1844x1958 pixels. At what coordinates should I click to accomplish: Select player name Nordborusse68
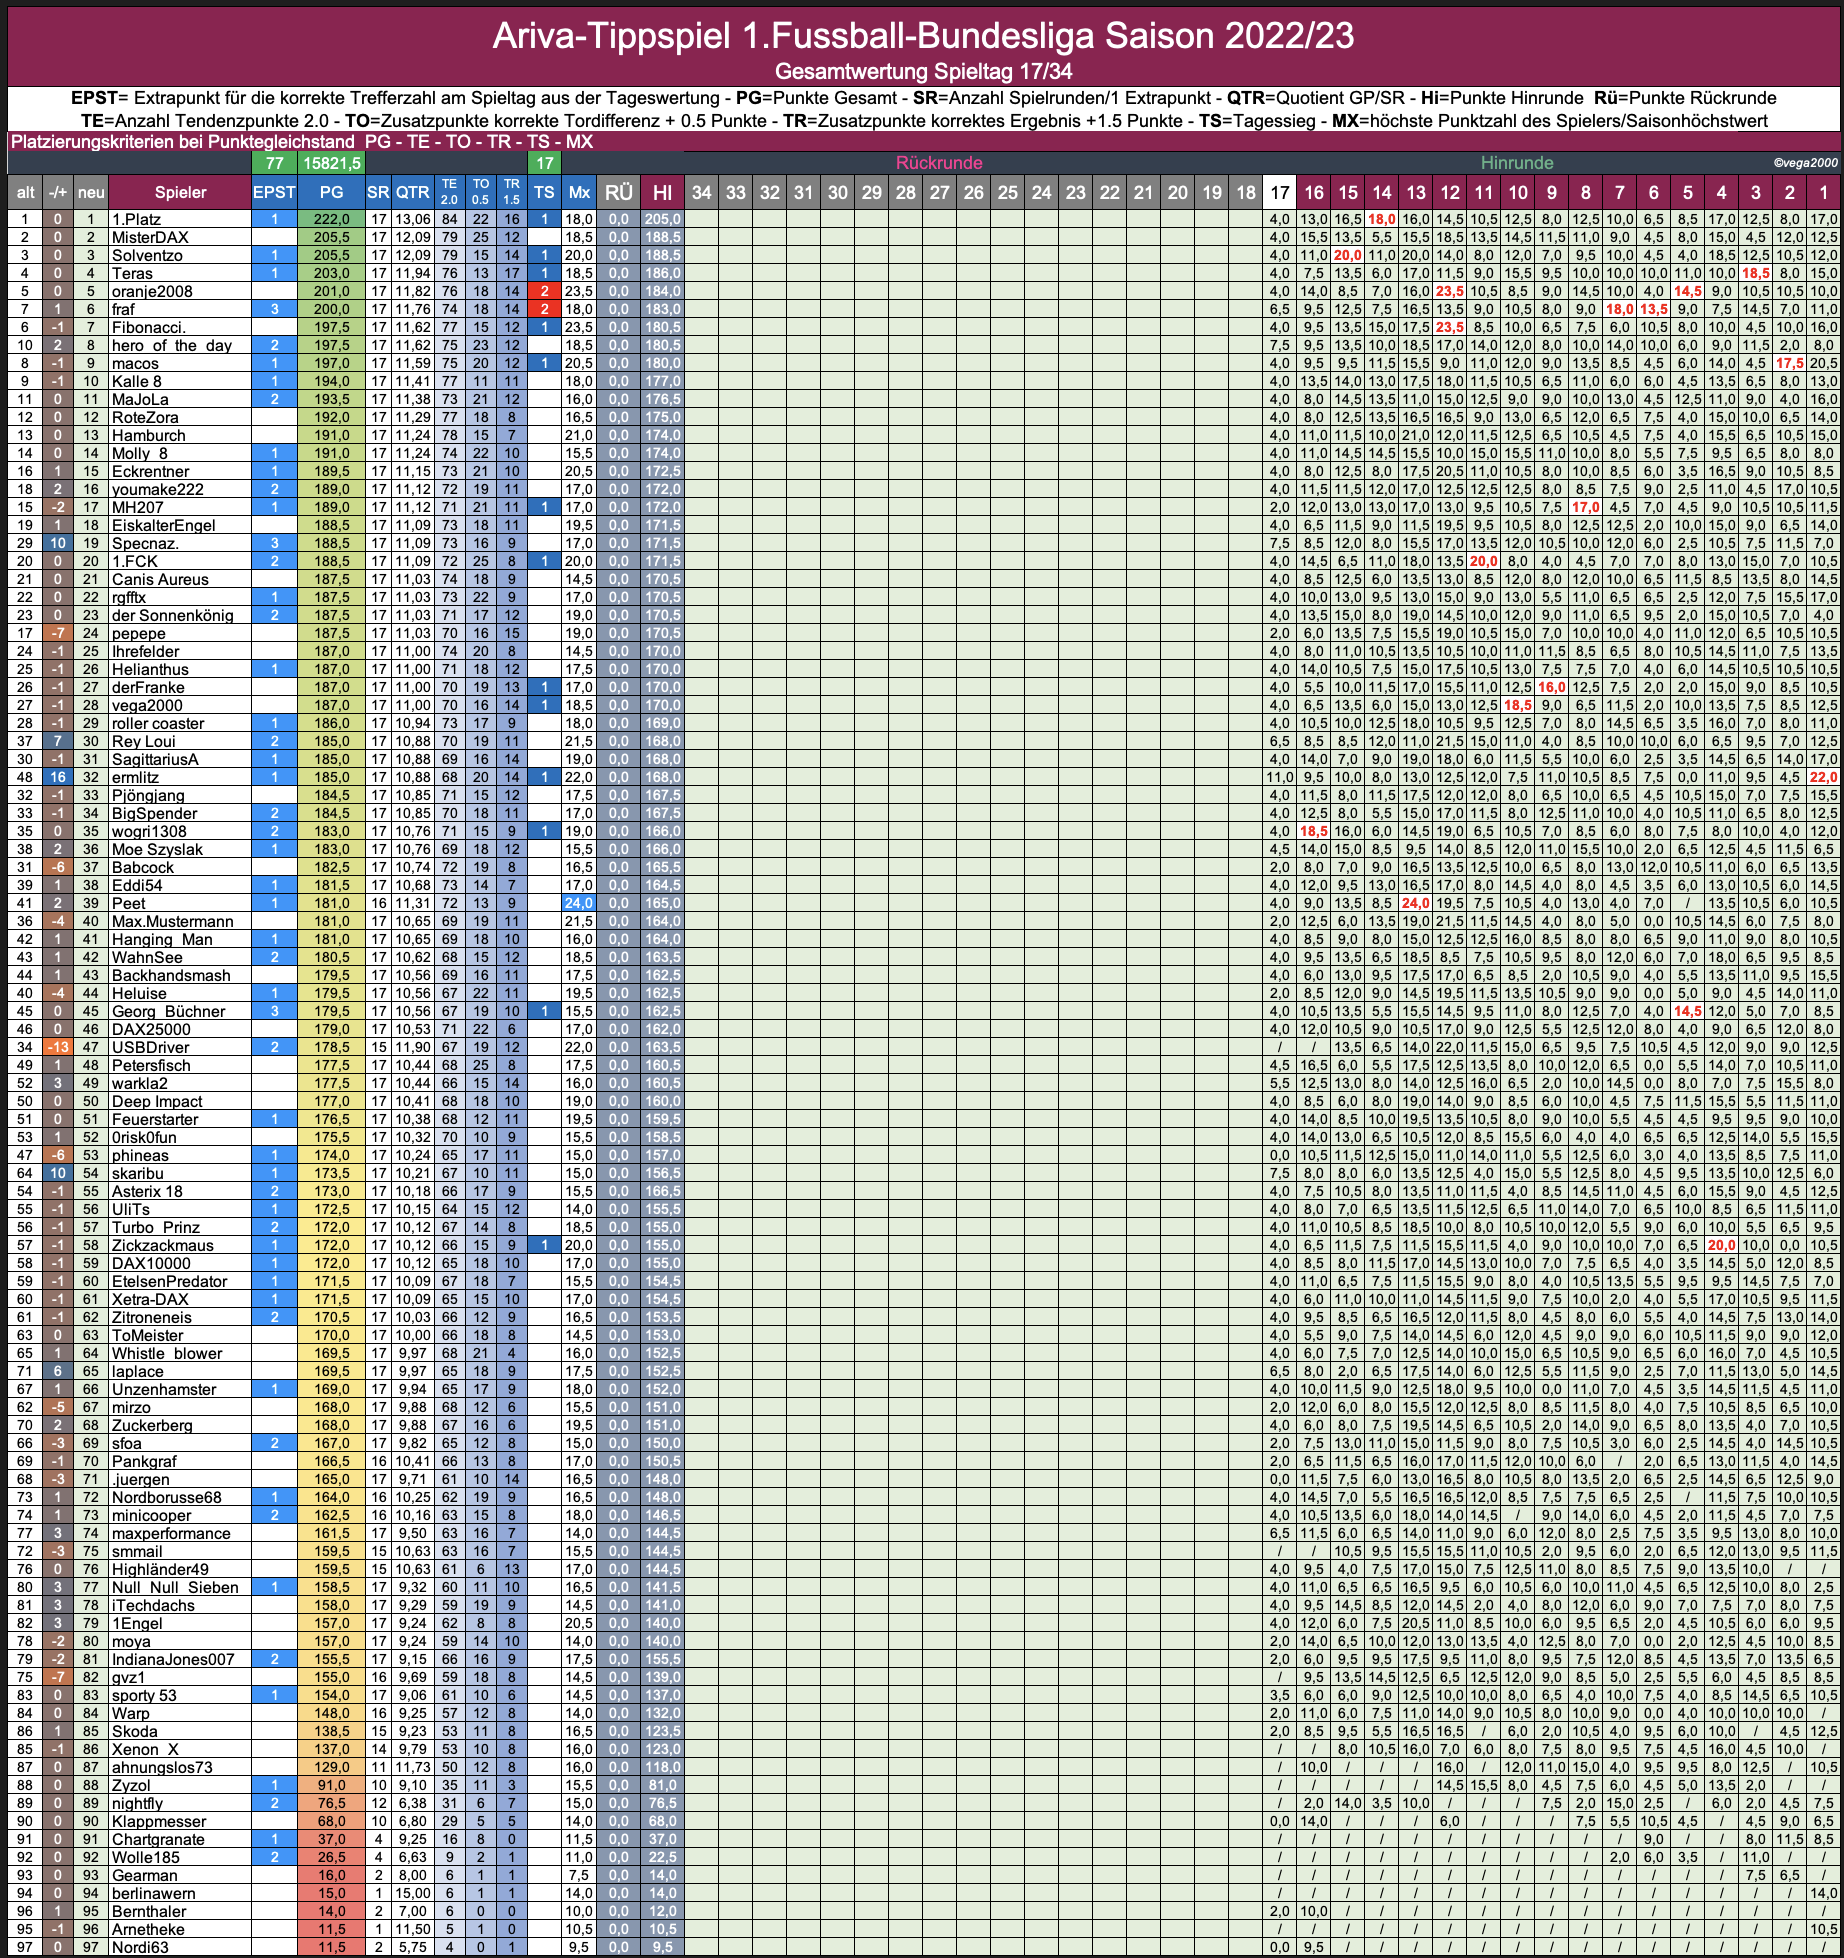point(167,1497)
